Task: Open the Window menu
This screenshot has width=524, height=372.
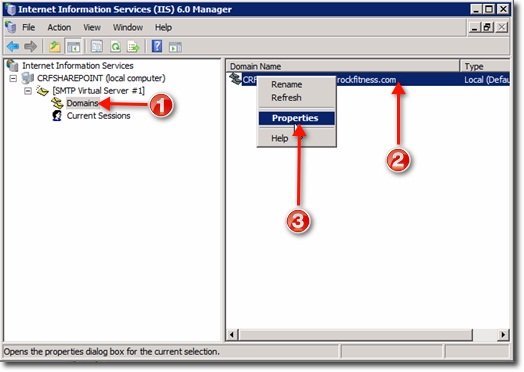Action: pyautogui.click(x=128, y=27)
